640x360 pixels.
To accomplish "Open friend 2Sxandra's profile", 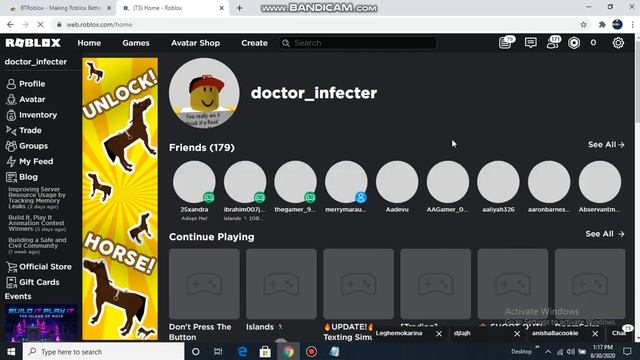I will click(194, 182).
